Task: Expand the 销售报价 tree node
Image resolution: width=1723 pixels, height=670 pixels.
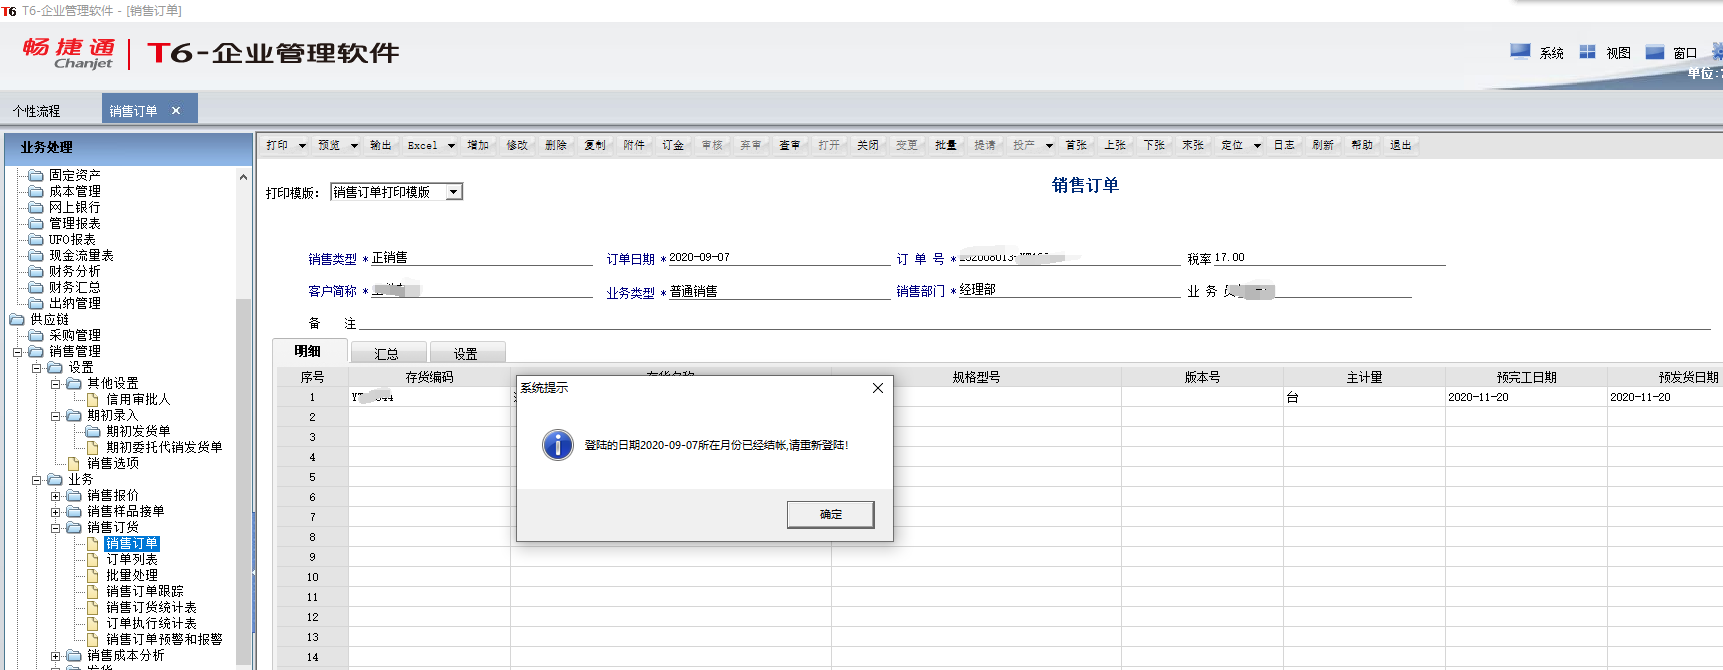Action: coord(56,496)
